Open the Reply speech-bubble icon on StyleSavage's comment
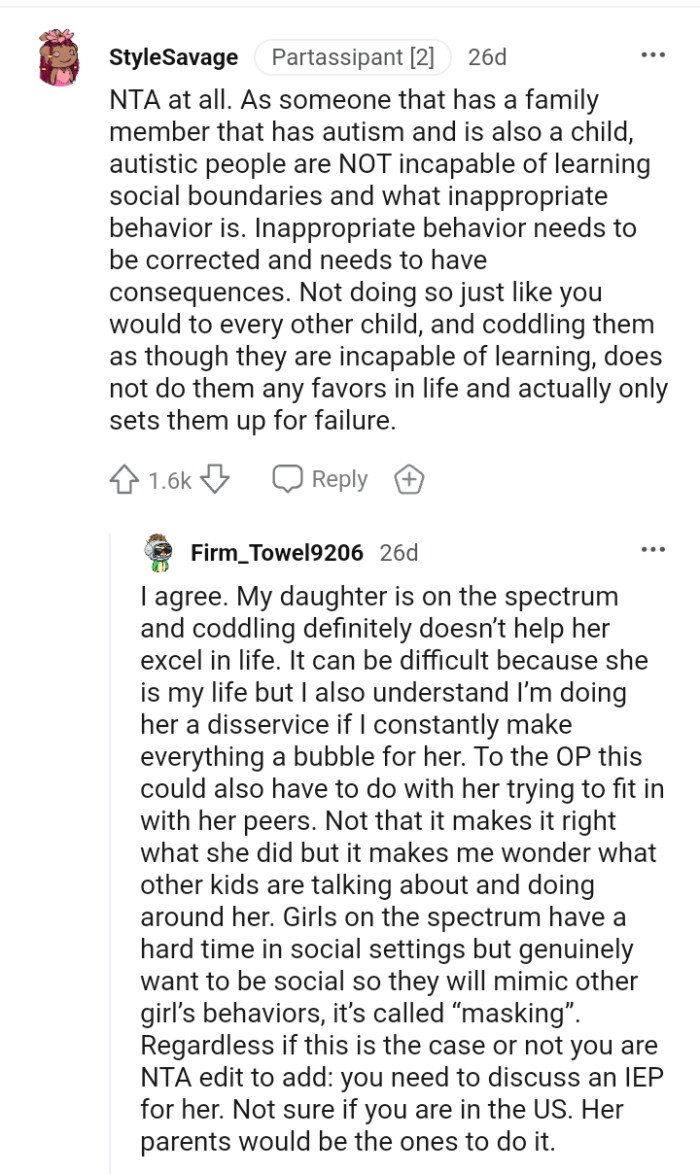The width and height of the screenshot is (700, 1174). point(289,479)
